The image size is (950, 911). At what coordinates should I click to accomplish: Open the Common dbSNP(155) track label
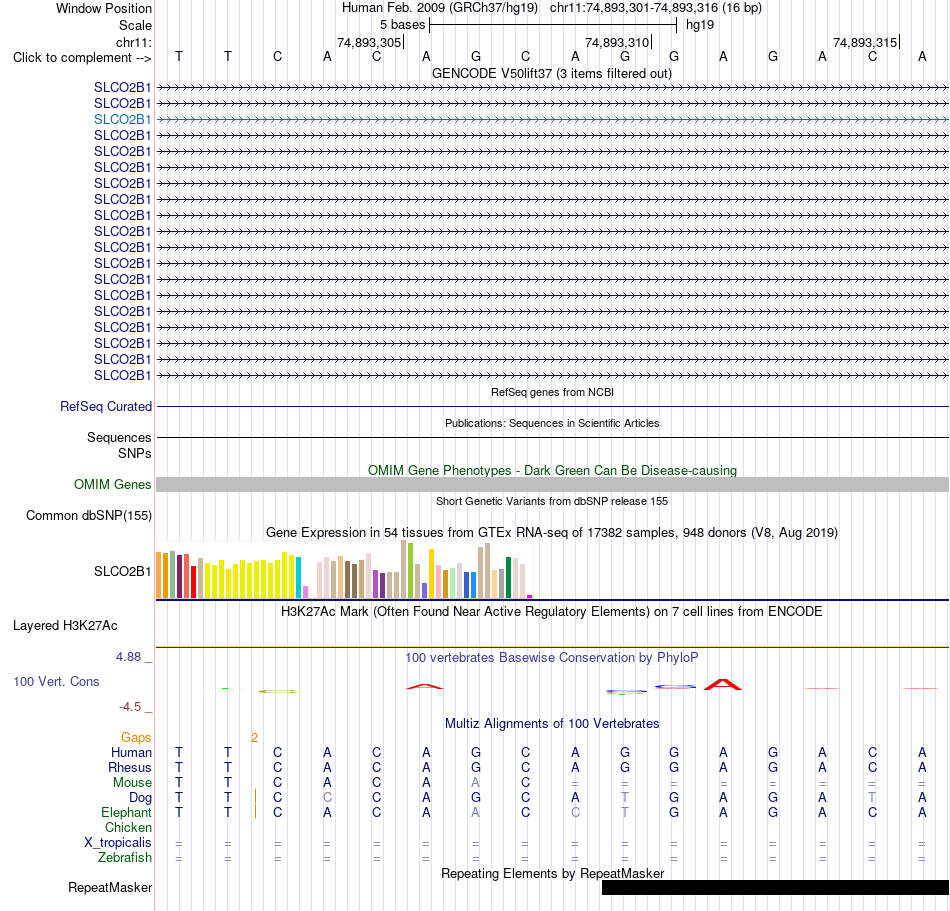coord(88,515)
